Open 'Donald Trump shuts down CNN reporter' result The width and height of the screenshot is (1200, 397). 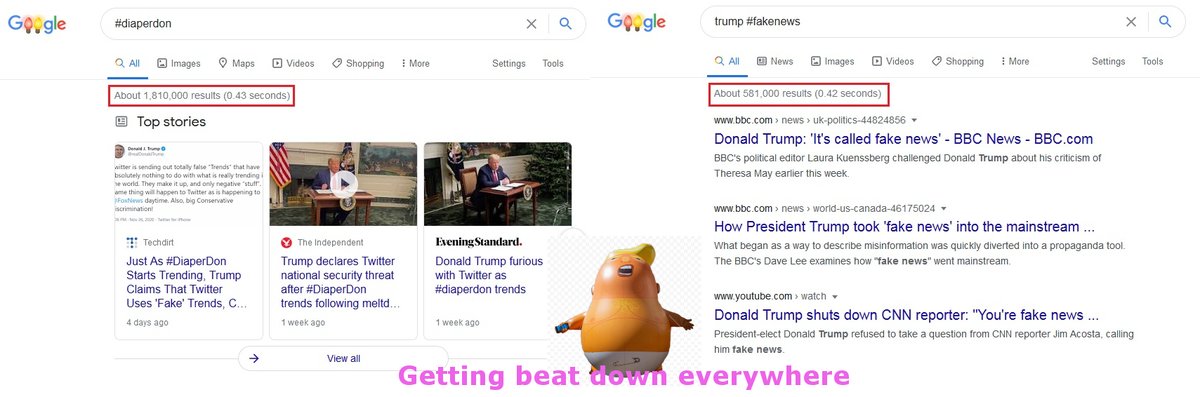point(906,314)
